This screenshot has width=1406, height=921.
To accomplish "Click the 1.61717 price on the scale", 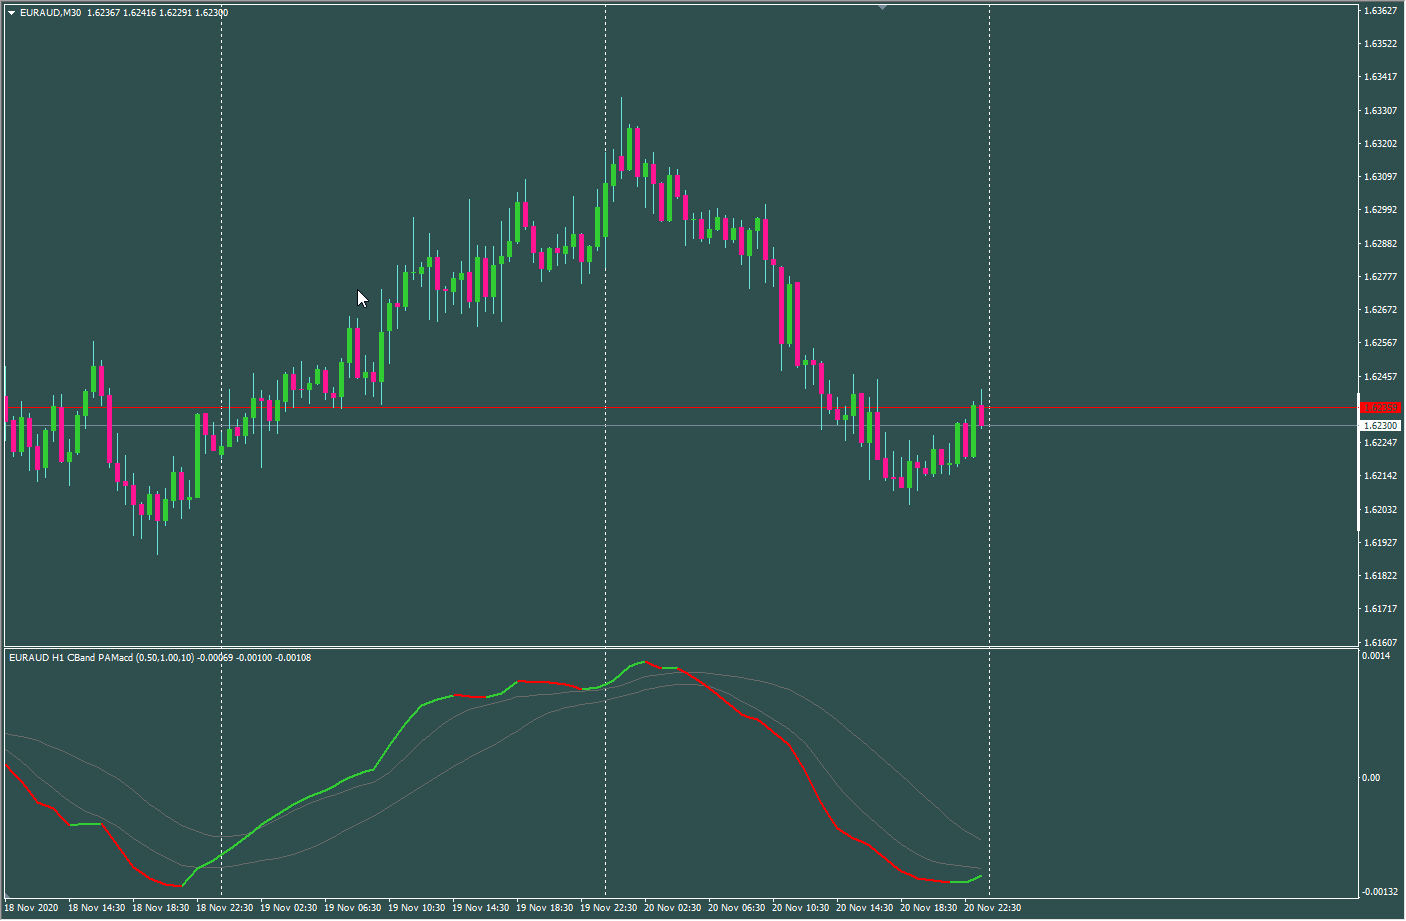I will coord(1381,609).
